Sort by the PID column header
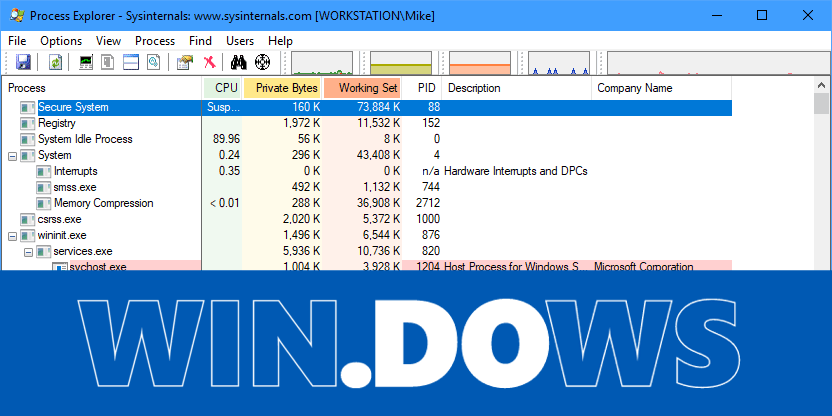Image resolution: width=832 pixels, height=416 pixels. click(x=422, y=88)
